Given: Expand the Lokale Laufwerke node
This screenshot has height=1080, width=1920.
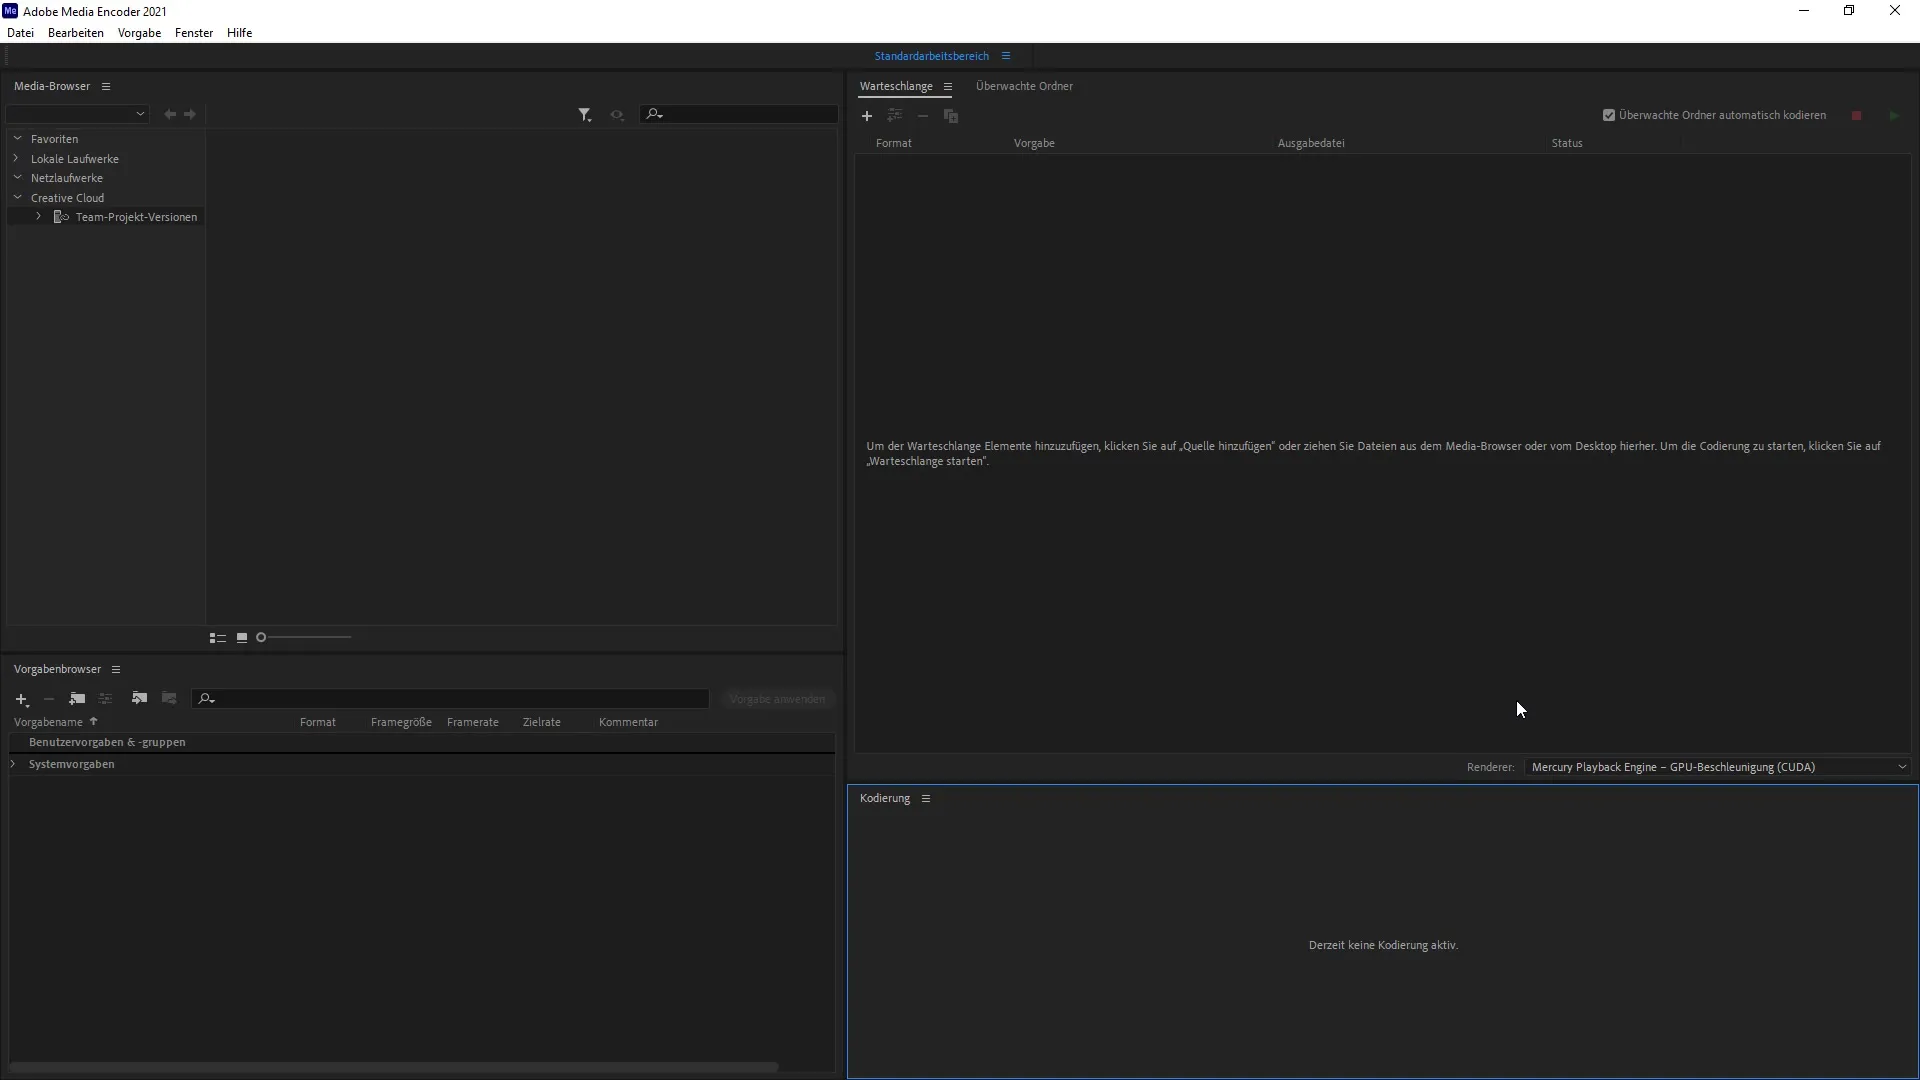Looking at the screenshot, I should 17,158.
